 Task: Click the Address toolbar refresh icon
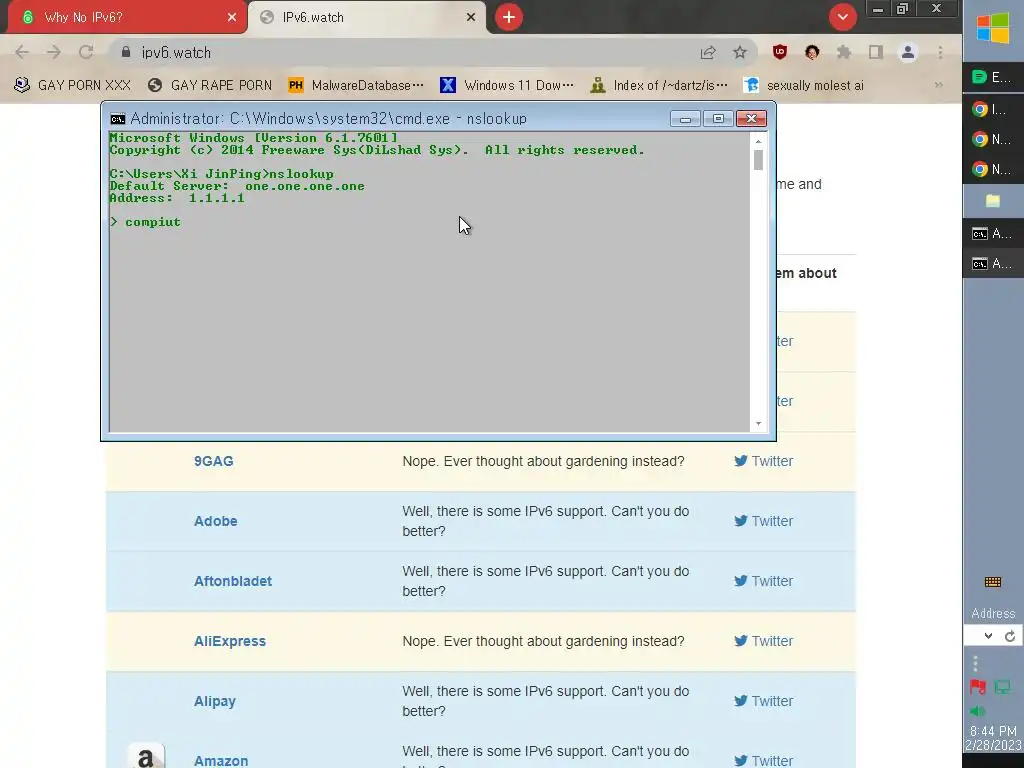(x=1010, y=636)
